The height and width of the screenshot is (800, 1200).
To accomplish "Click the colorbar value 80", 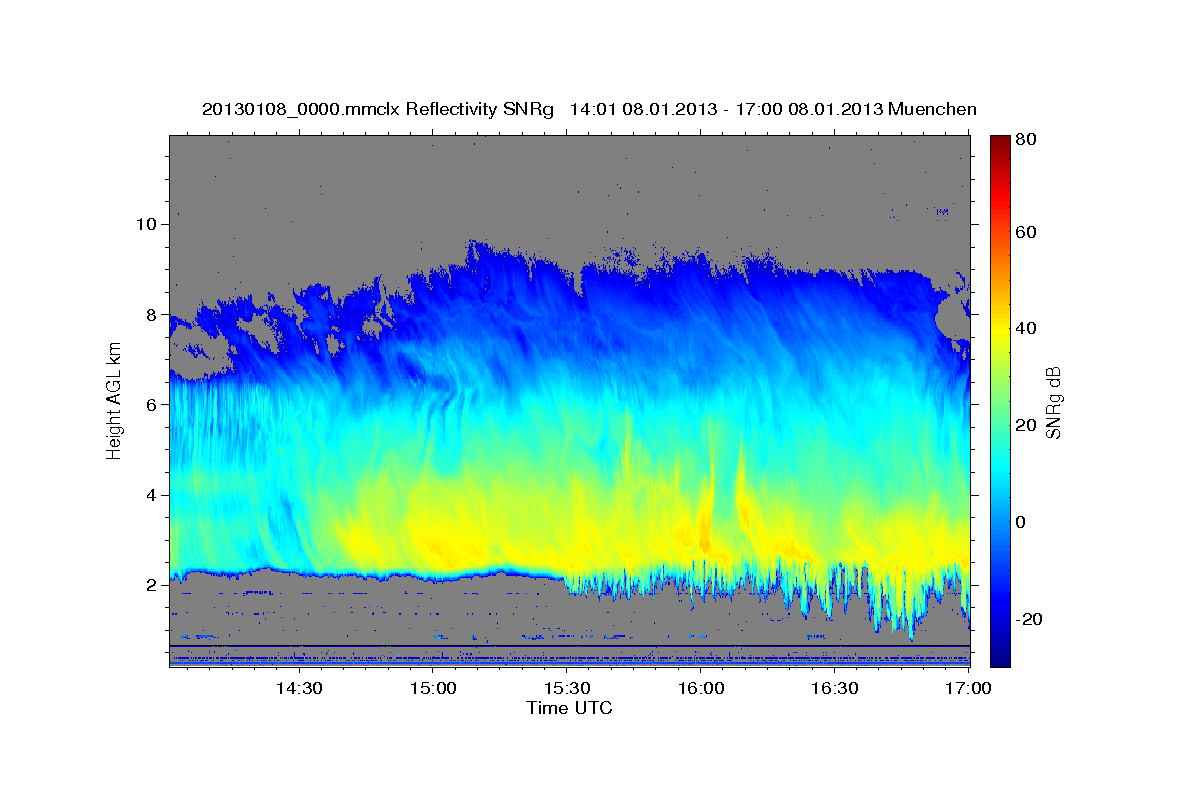I will pyautogui.click(x=1024, y=140).
